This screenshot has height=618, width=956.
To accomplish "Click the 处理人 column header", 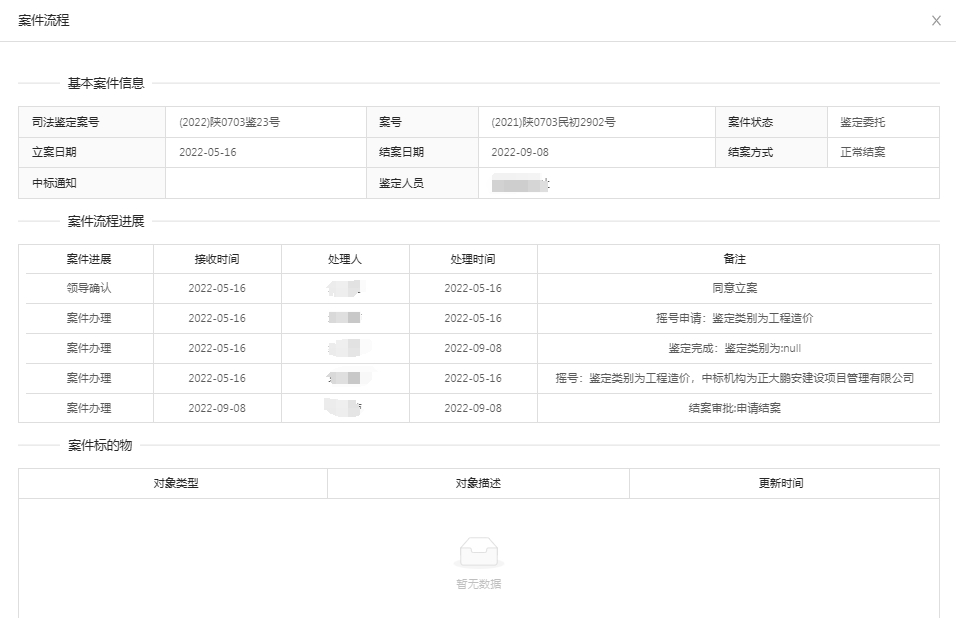I will [x=345, y=259].
